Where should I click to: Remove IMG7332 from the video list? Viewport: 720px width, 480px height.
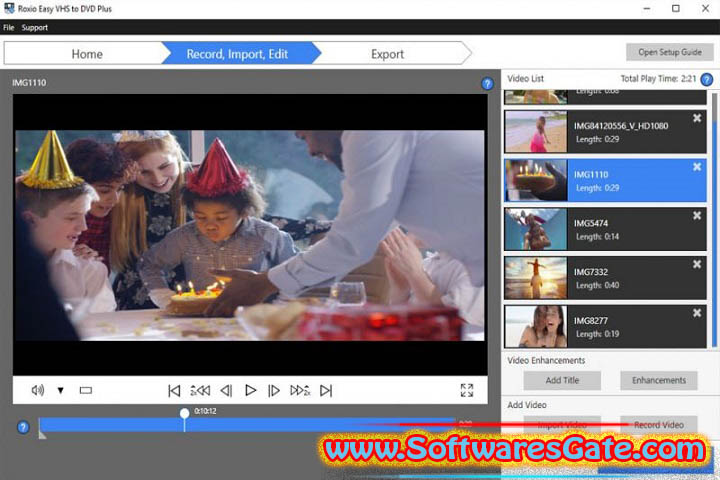click(x=697, y=264)
